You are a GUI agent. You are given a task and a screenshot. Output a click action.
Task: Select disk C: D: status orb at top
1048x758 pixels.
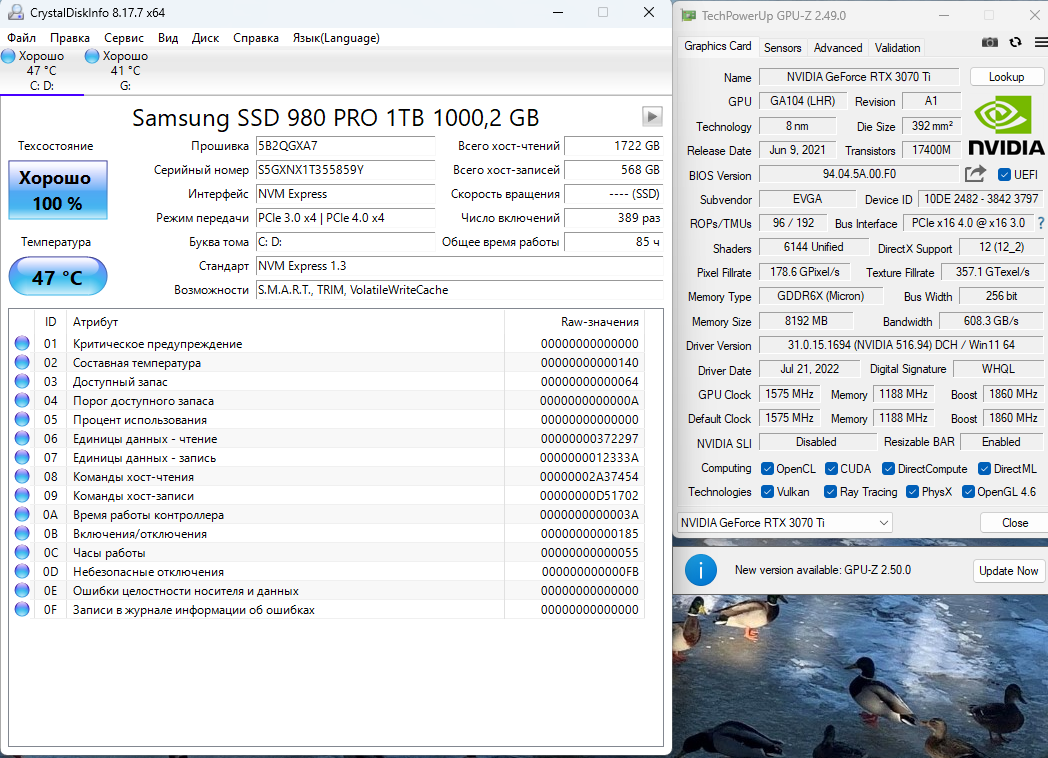click(x=8, y=56)
